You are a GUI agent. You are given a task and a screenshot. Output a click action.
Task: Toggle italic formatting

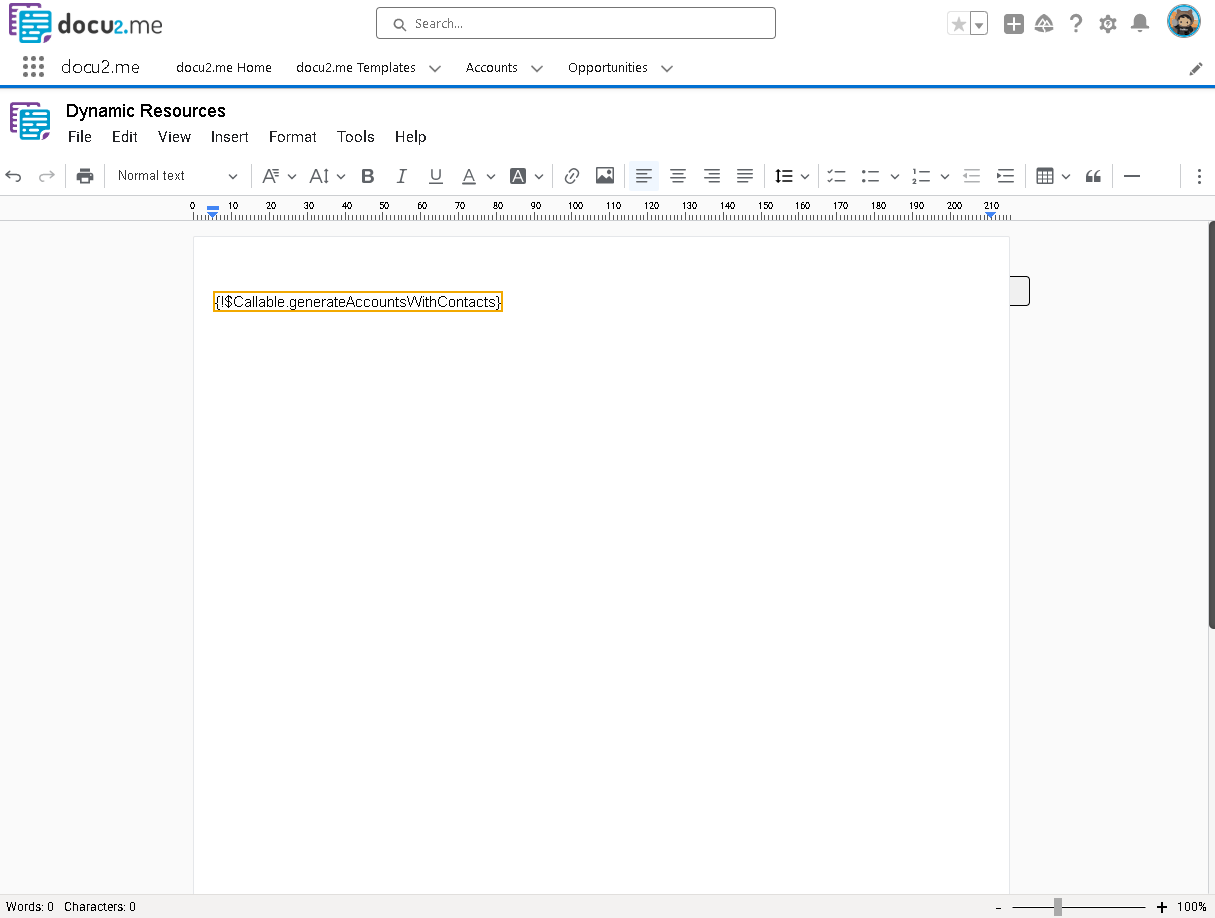[x=402, y=176]
